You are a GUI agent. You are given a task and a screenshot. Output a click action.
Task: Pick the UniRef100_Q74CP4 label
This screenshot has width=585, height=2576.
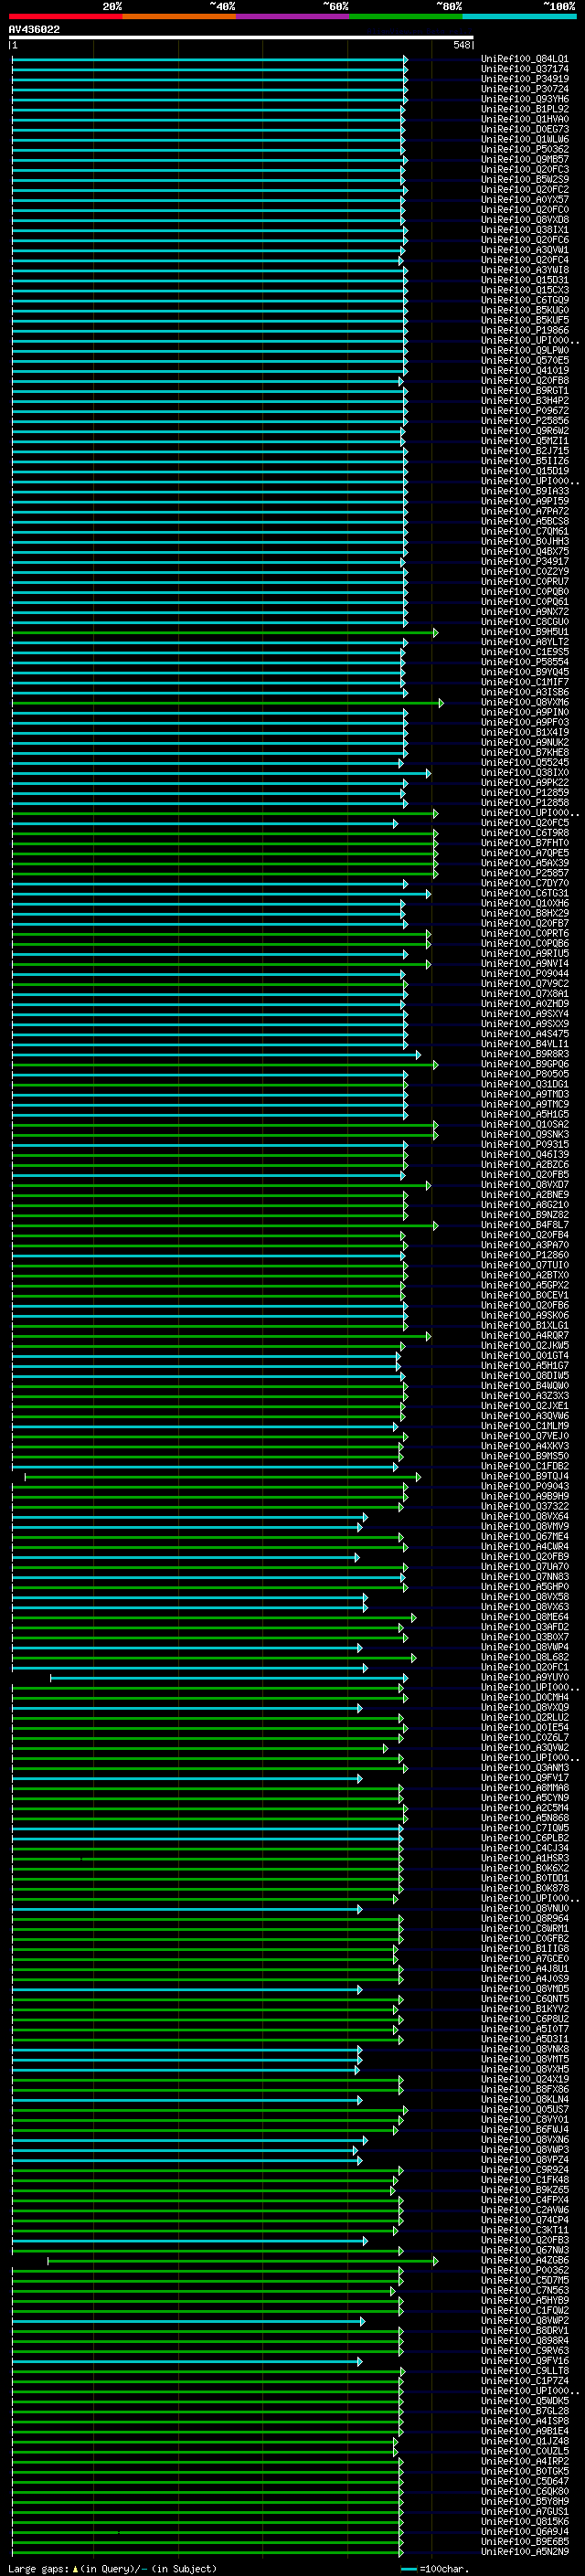pyautogui.click(x=525, y=2220)
